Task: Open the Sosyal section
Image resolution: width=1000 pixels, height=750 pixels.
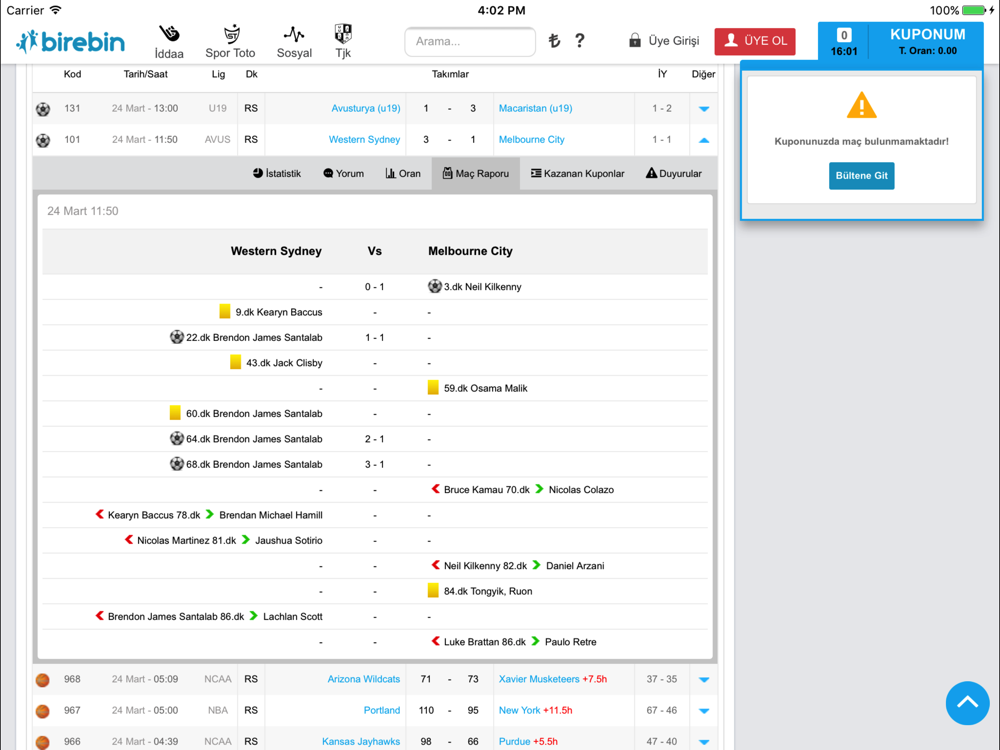Action: 294,42
